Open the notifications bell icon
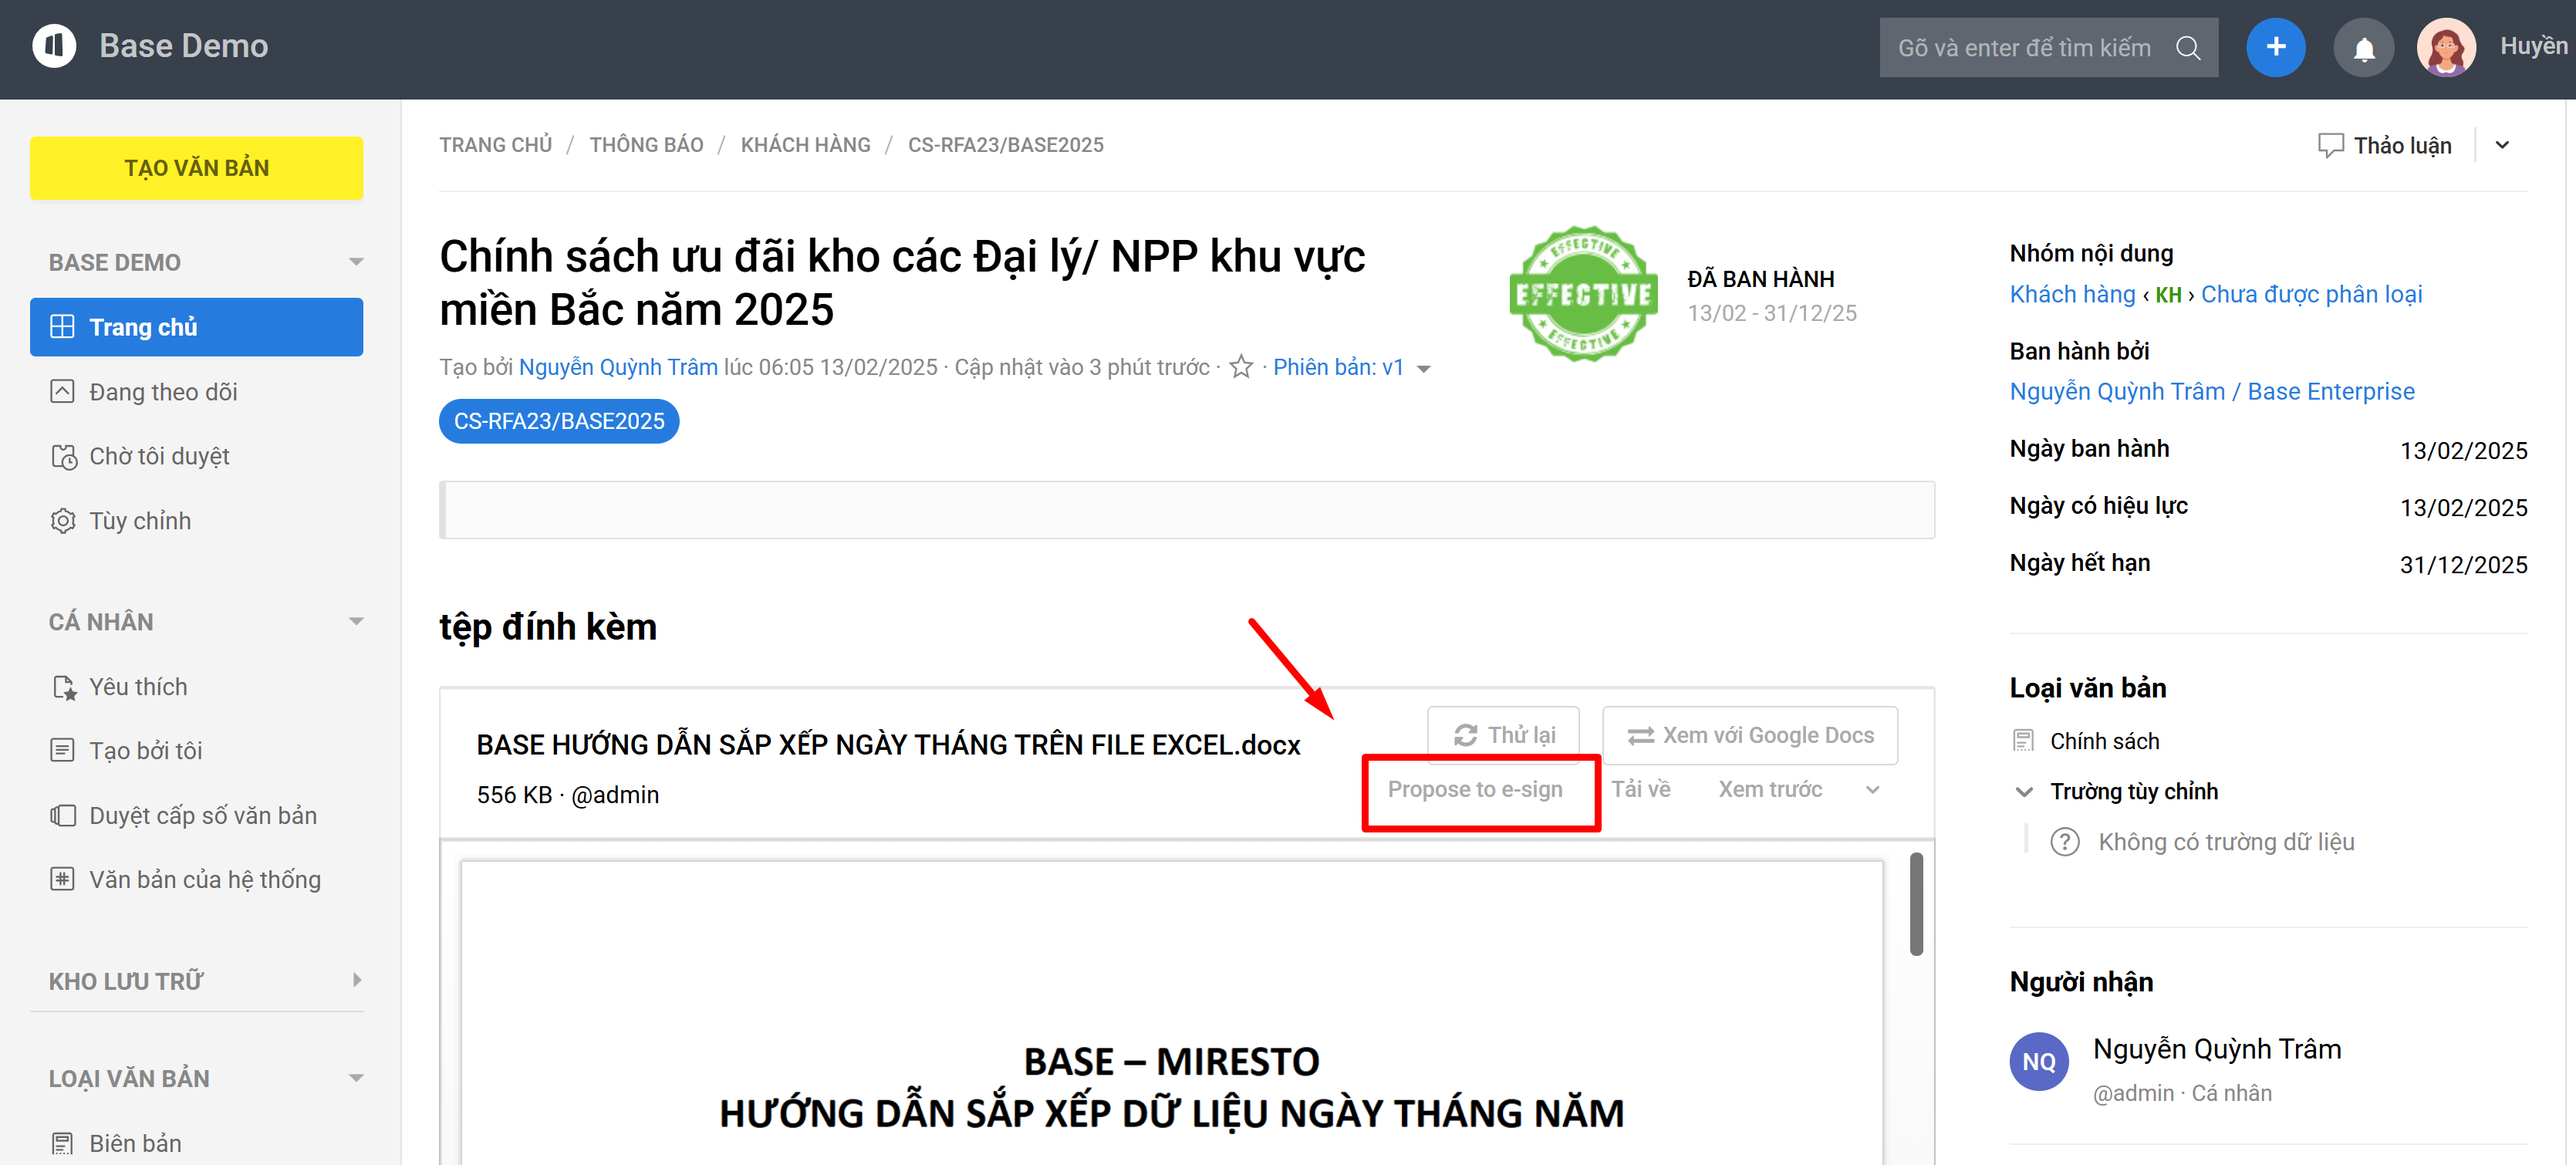 pyautogui.click(x=2363, y=48)
